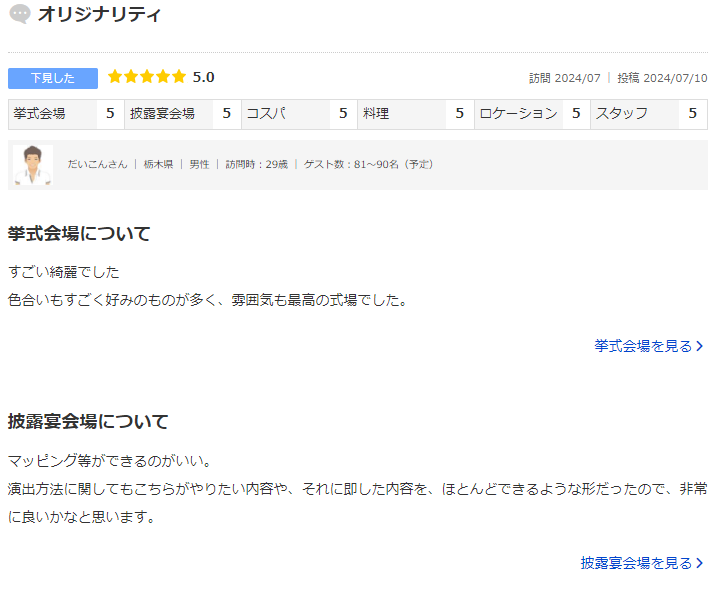The width and height of the screenshot is (719, 590).
Task: Open the 披露宴会場を見る link
Action: [636, 563]
